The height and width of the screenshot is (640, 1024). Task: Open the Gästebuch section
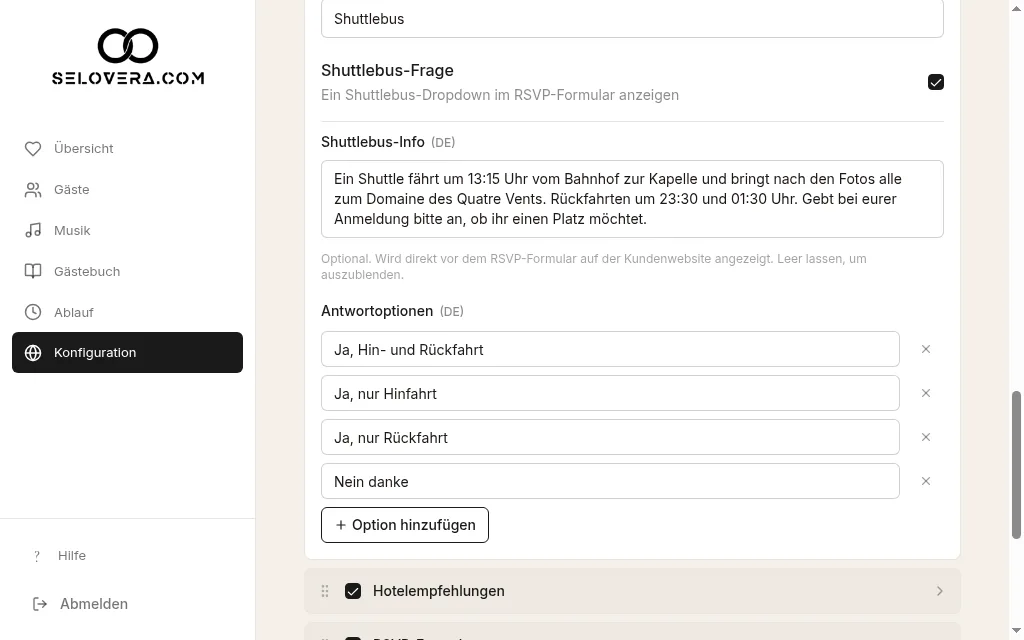click(127, 271)
